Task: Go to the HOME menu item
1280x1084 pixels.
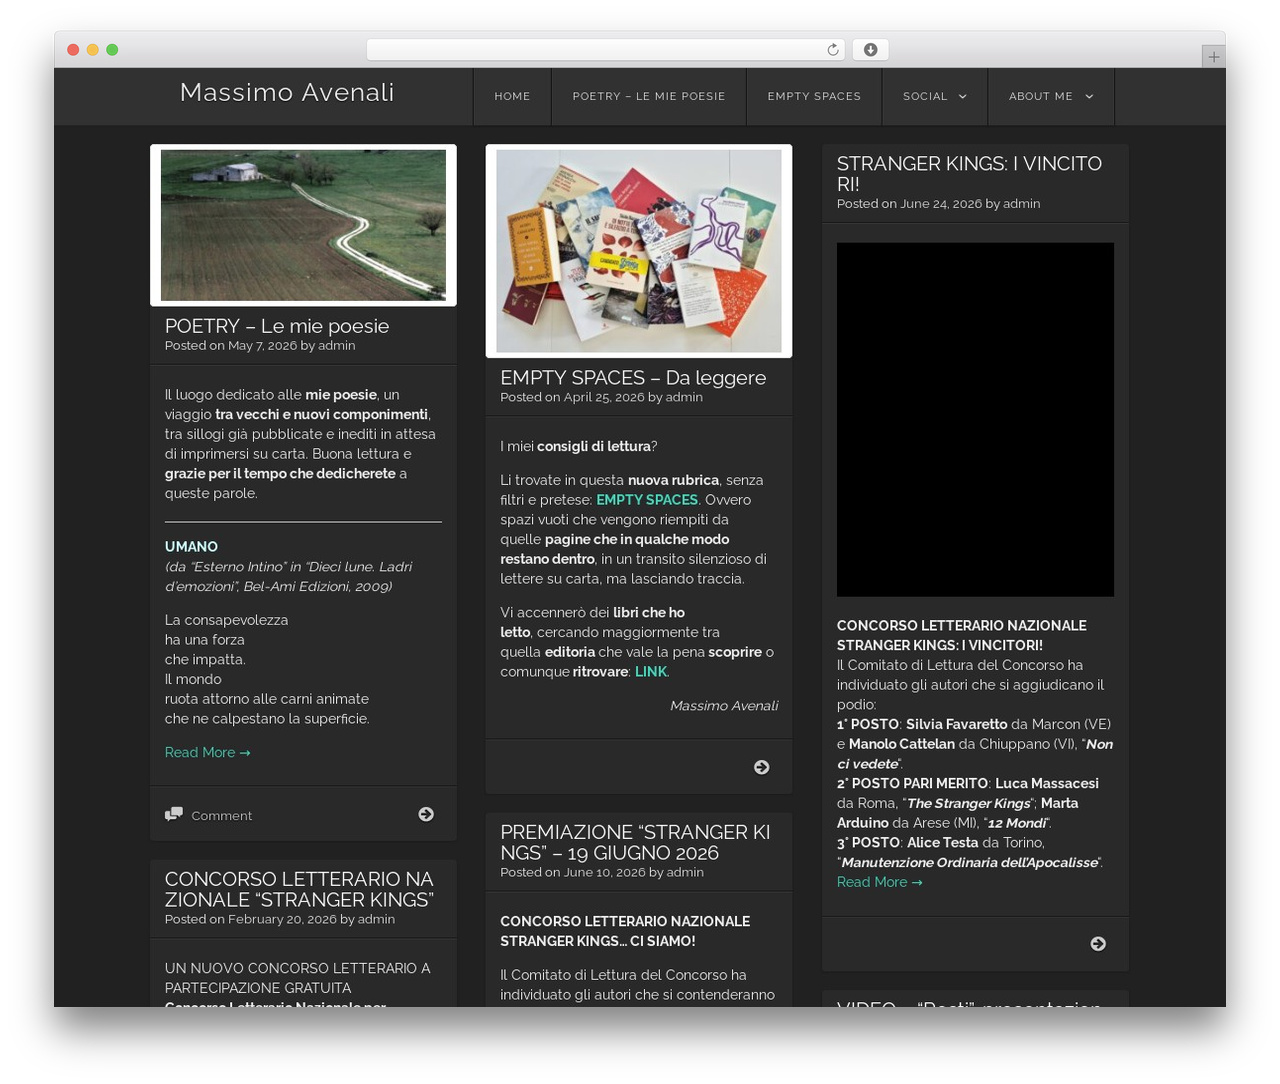Action: pyautogui.click(x=512, y=96)
